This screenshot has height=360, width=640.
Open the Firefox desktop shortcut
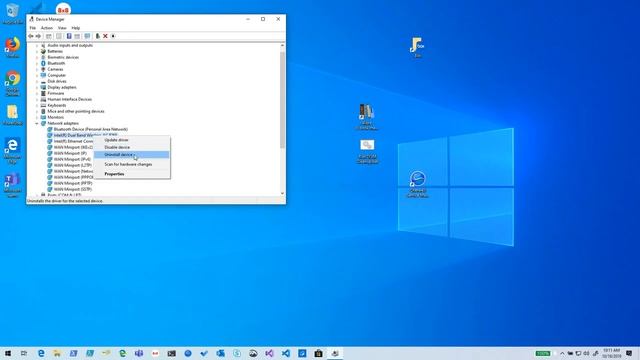click(x=13, y=47)
